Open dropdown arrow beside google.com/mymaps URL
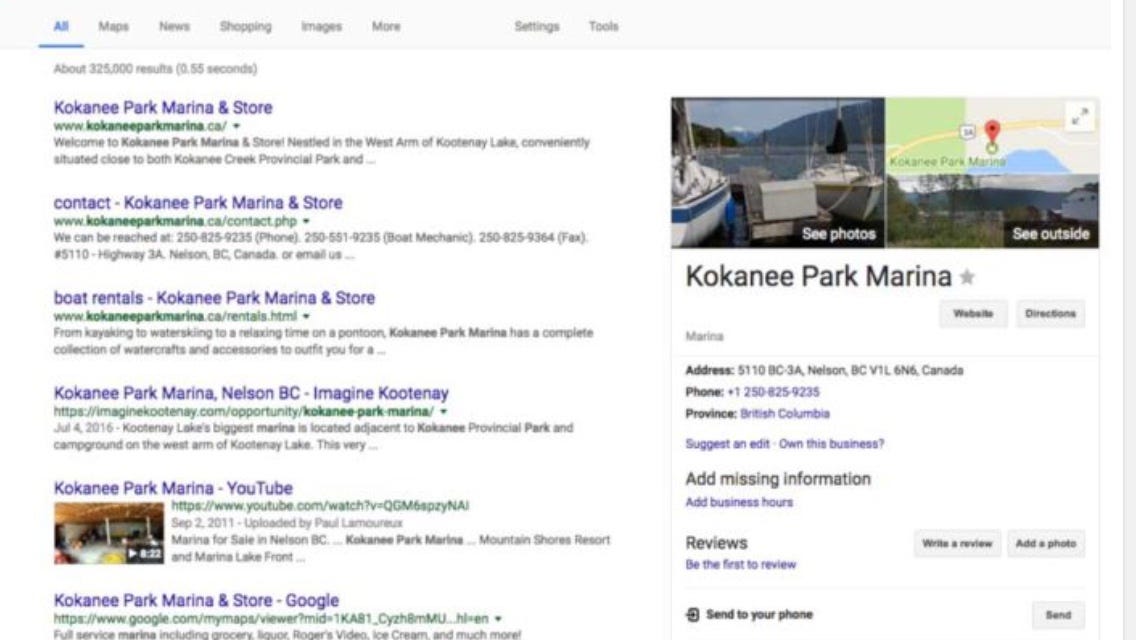 point(498,619)
